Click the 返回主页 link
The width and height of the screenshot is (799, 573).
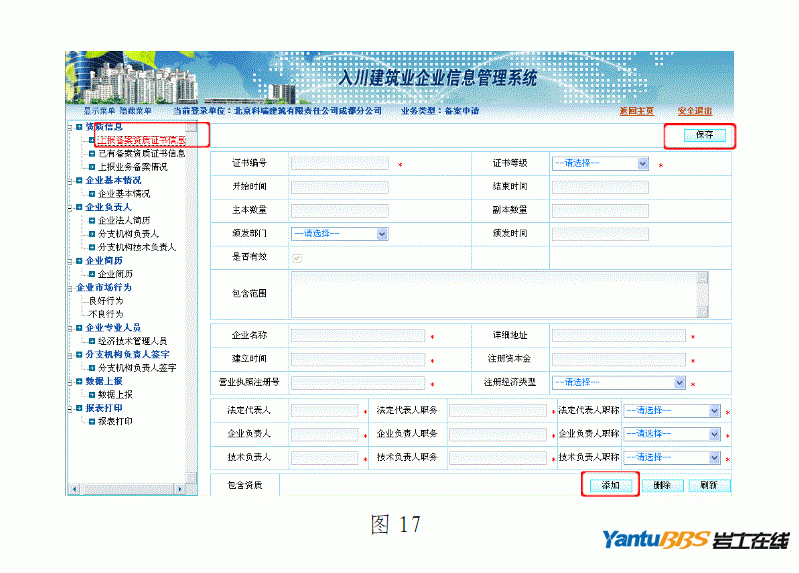point(636,110)
